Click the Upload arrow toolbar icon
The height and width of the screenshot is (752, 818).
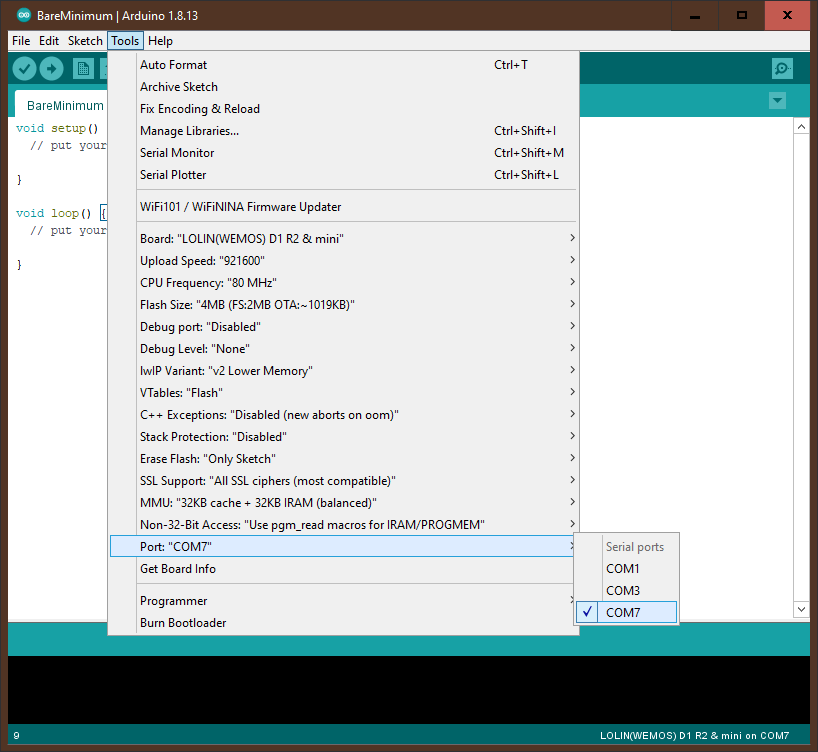pyautogui.click(x=51, y=68)
